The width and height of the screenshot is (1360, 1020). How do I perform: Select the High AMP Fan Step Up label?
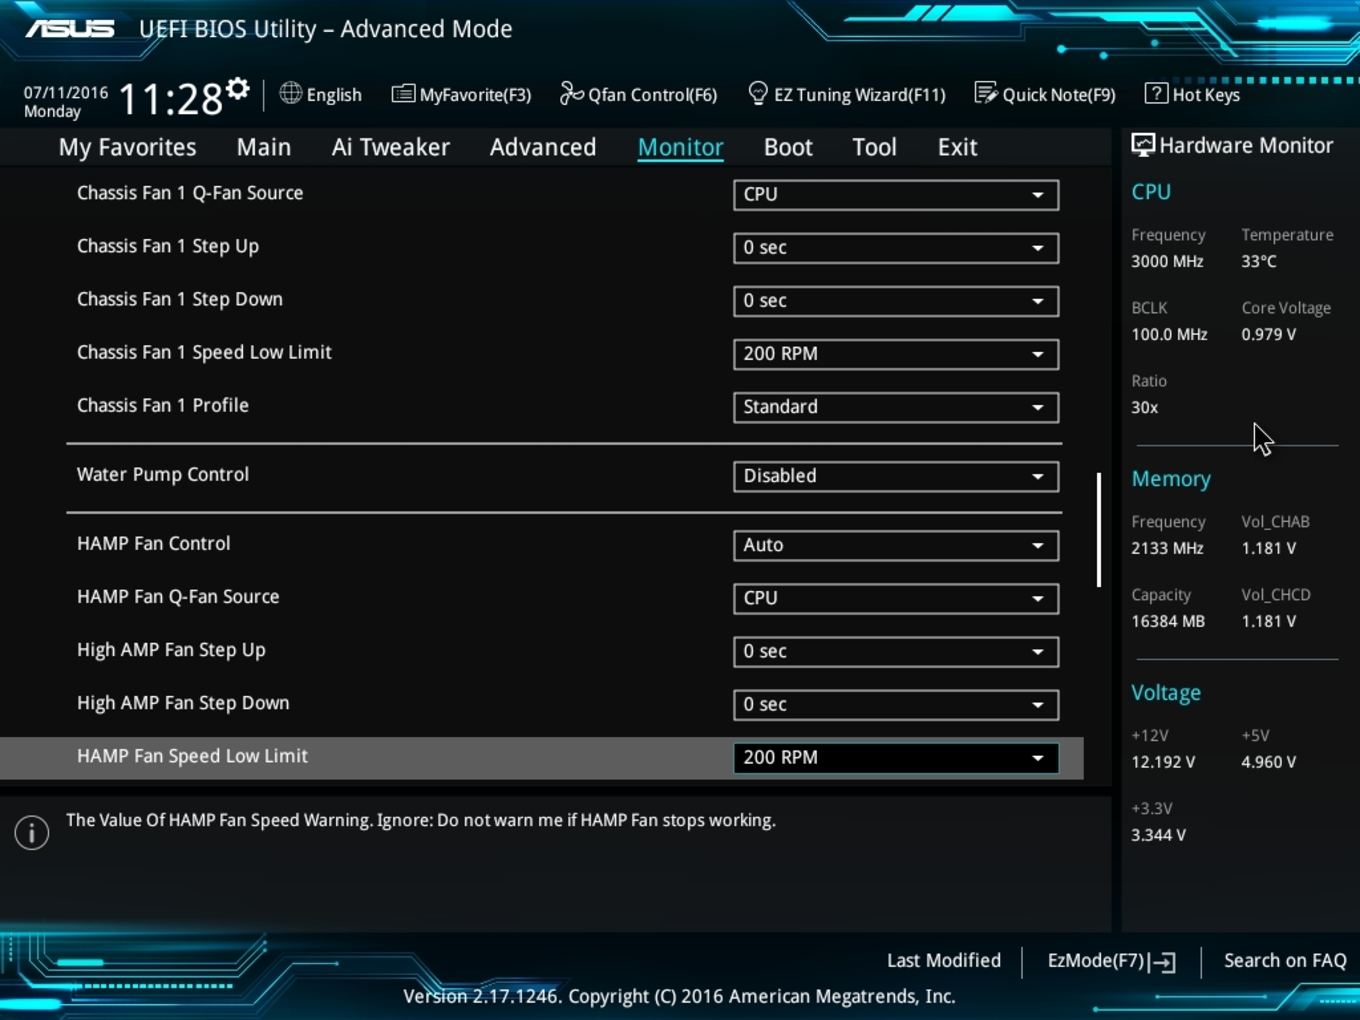[171, 650]
